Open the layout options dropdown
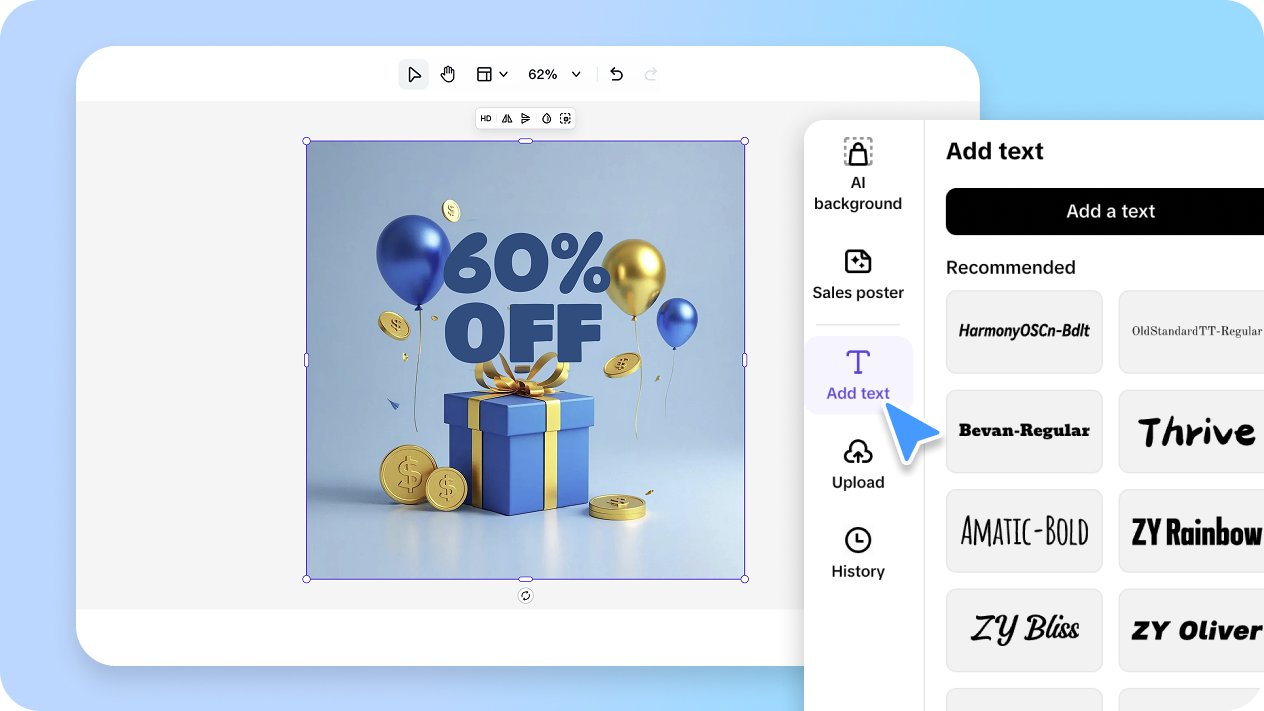Viewport: 1264px width, 711px height. click(x=492, y=74)
